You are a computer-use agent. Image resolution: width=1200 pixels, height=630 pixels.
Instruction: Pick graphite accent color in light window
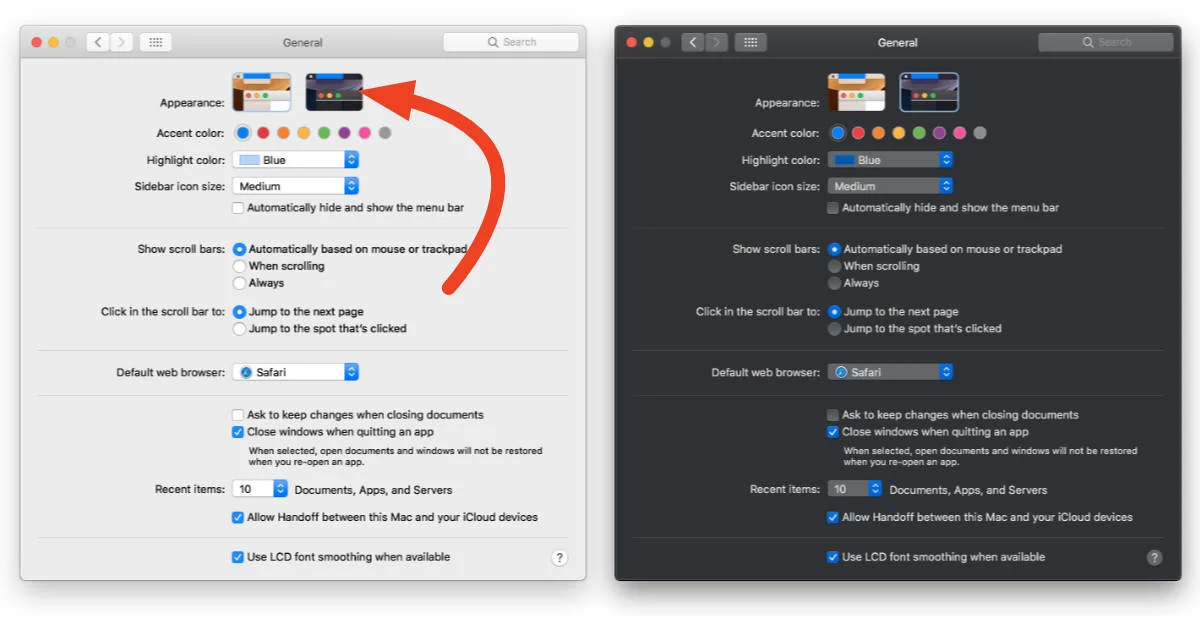pyautogui.click(x=385, y=133)
